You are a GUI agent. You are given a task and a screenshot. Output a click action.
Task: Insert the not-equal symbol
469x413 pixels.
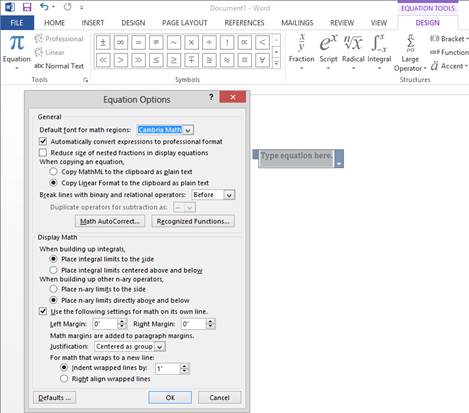[156, 42]
